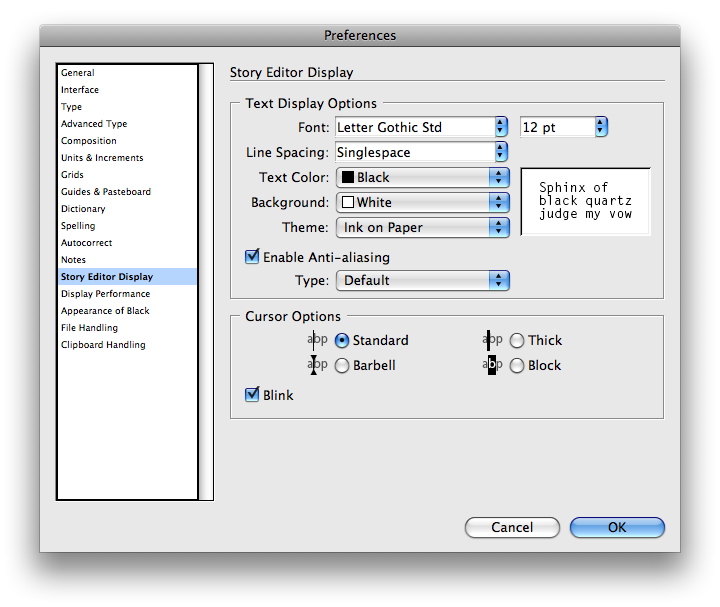The height and width of the screenshot is (607, 720).
Task: Open File Handling preferences
Action: 127,327
